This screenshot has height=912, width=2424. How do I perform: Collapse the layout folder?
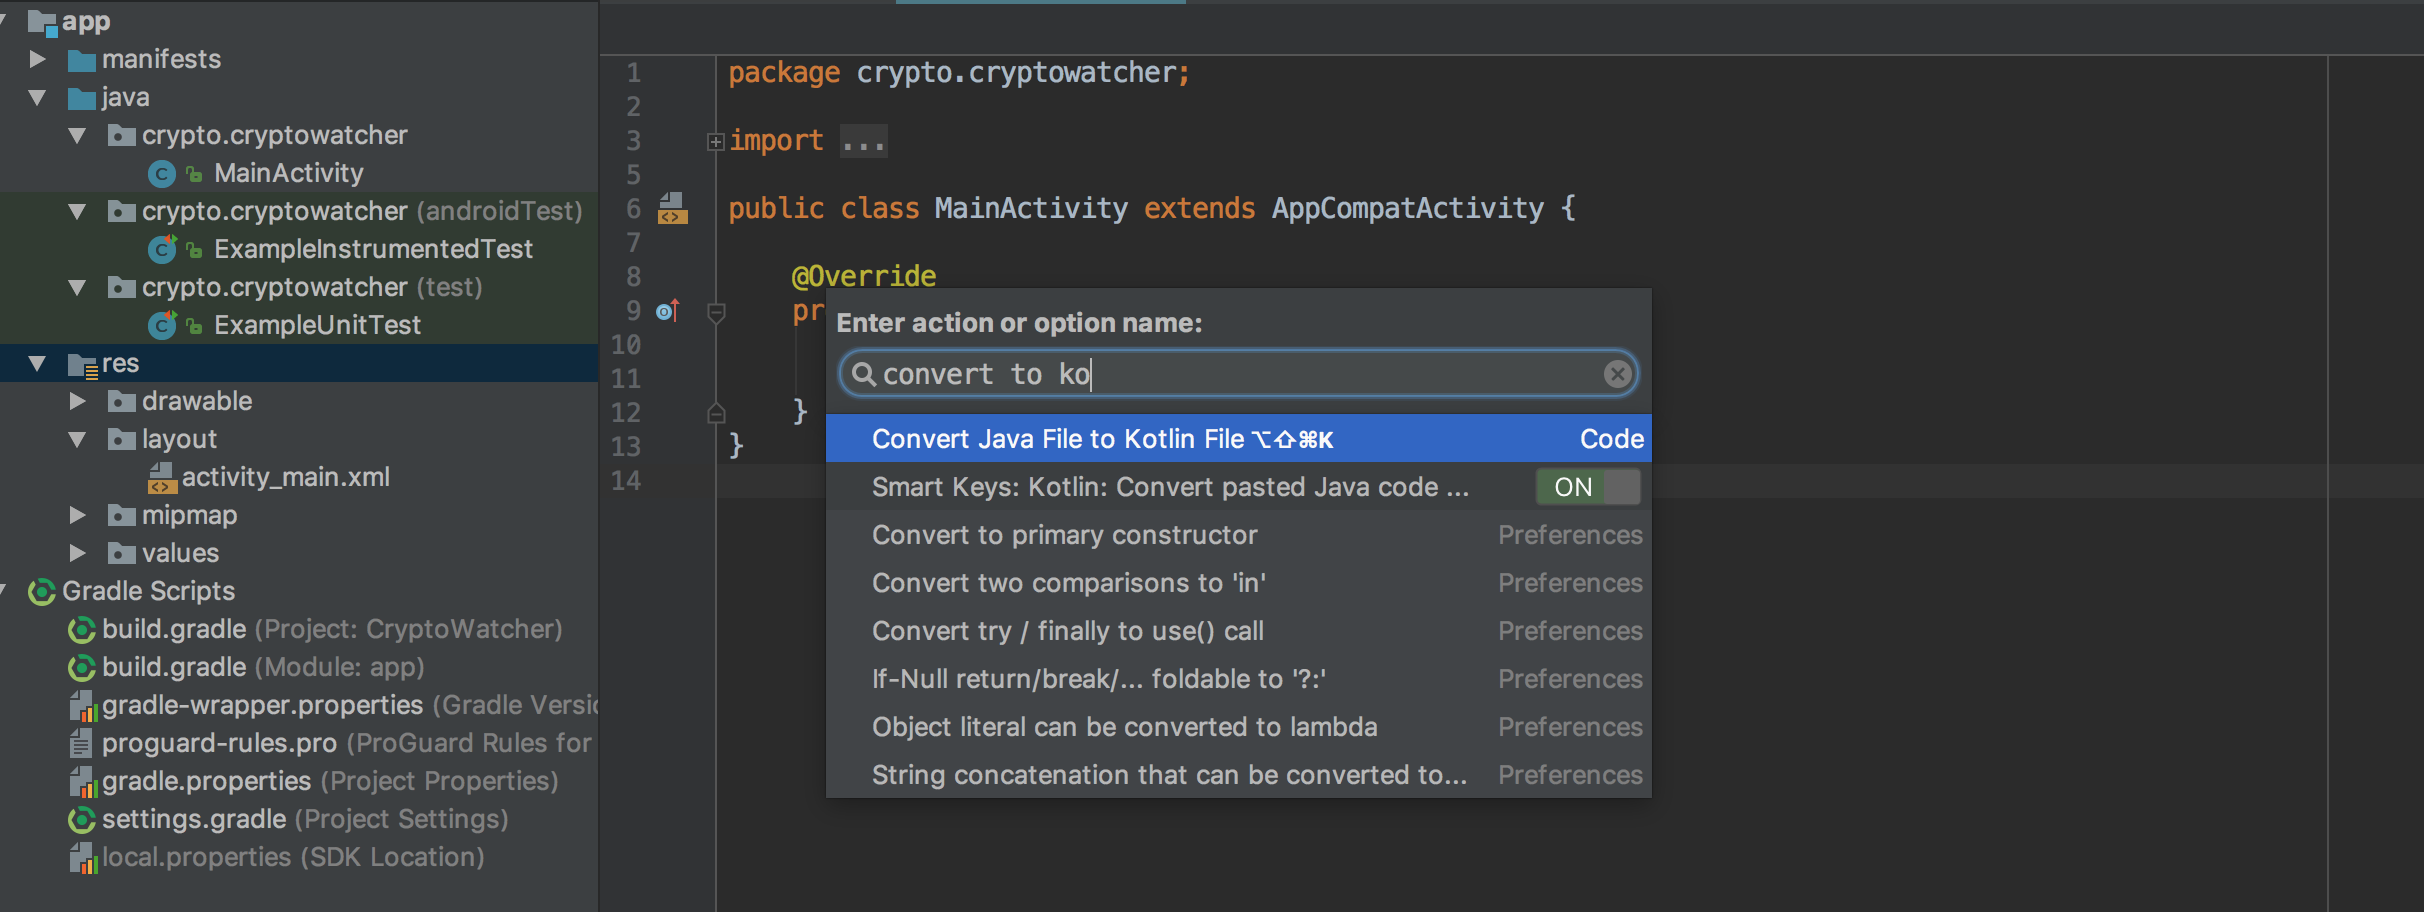[x=77, y=440]
